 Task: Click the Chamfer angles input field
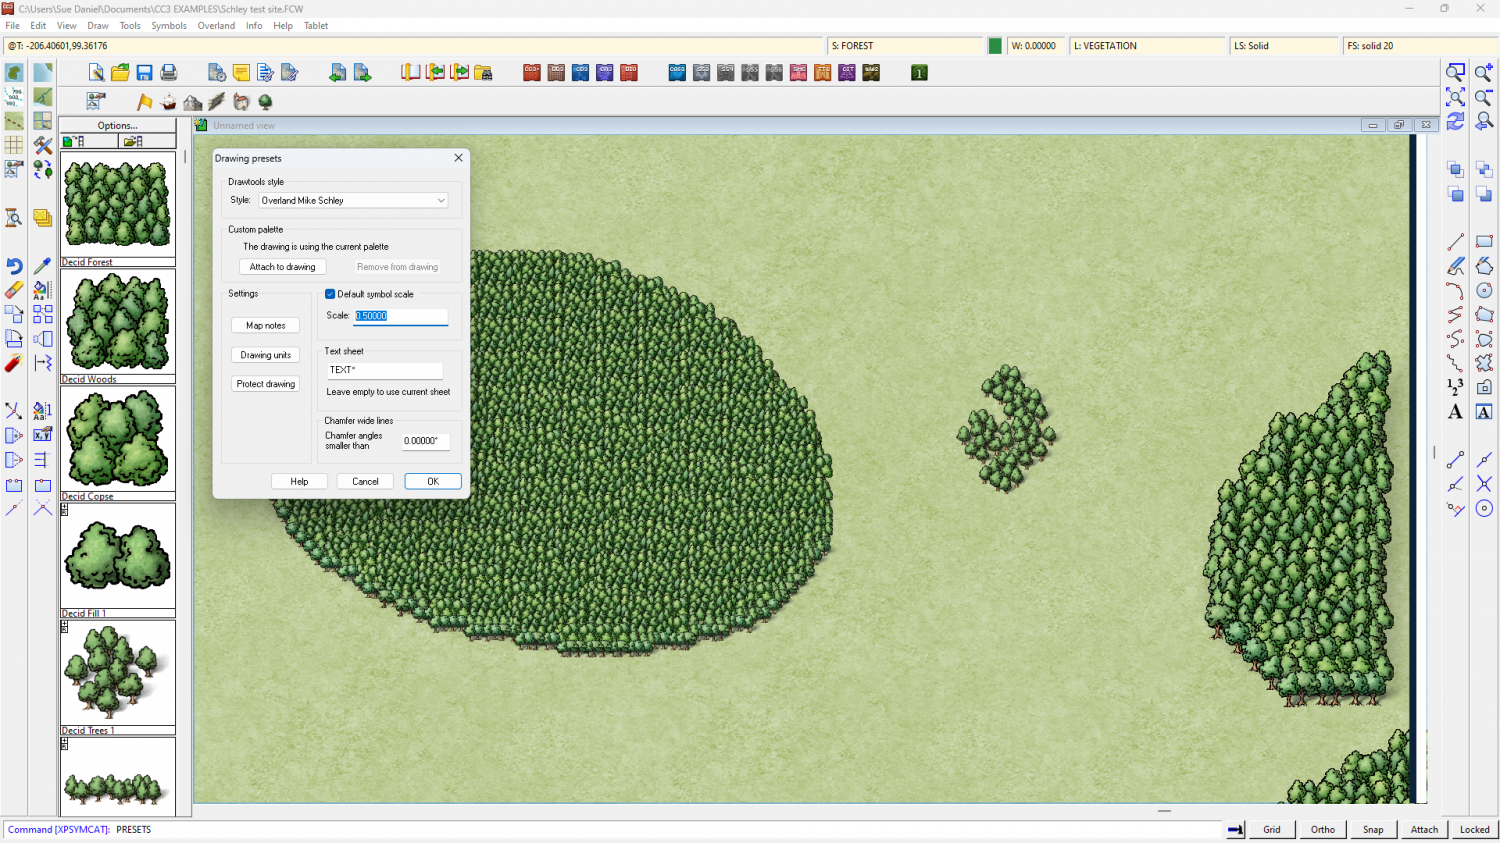point(426,441)
